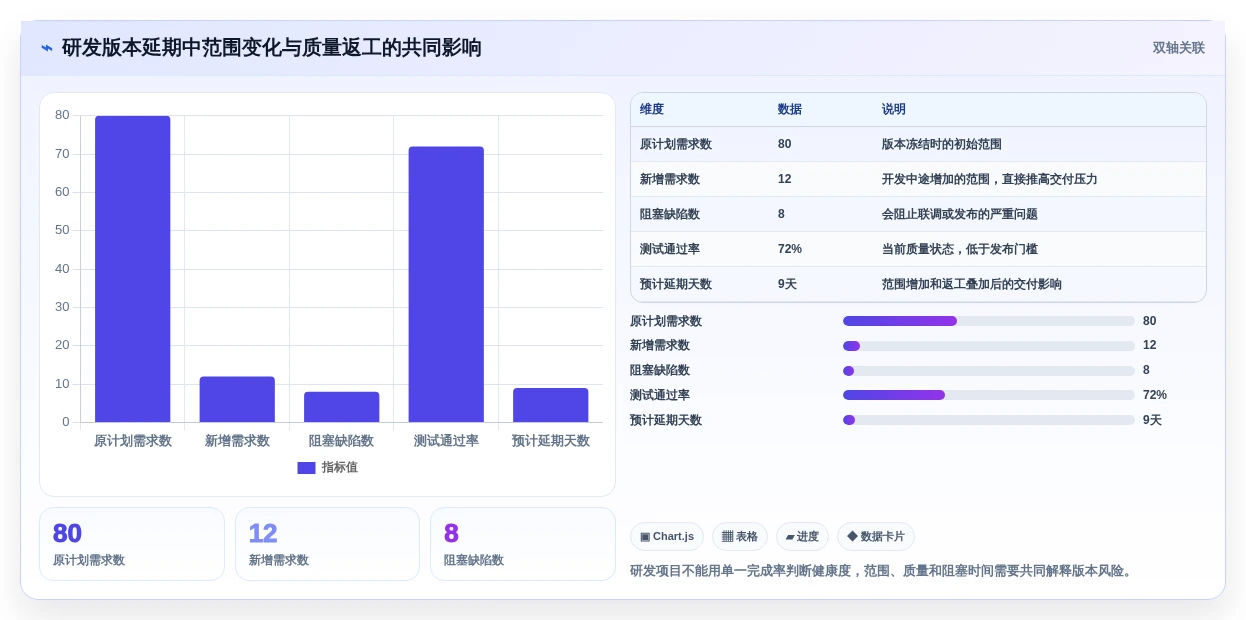Viewport: 1246px width, 620px height.
Task: Click the lightning icon beside the title
Action: click(x=47, y=48)
